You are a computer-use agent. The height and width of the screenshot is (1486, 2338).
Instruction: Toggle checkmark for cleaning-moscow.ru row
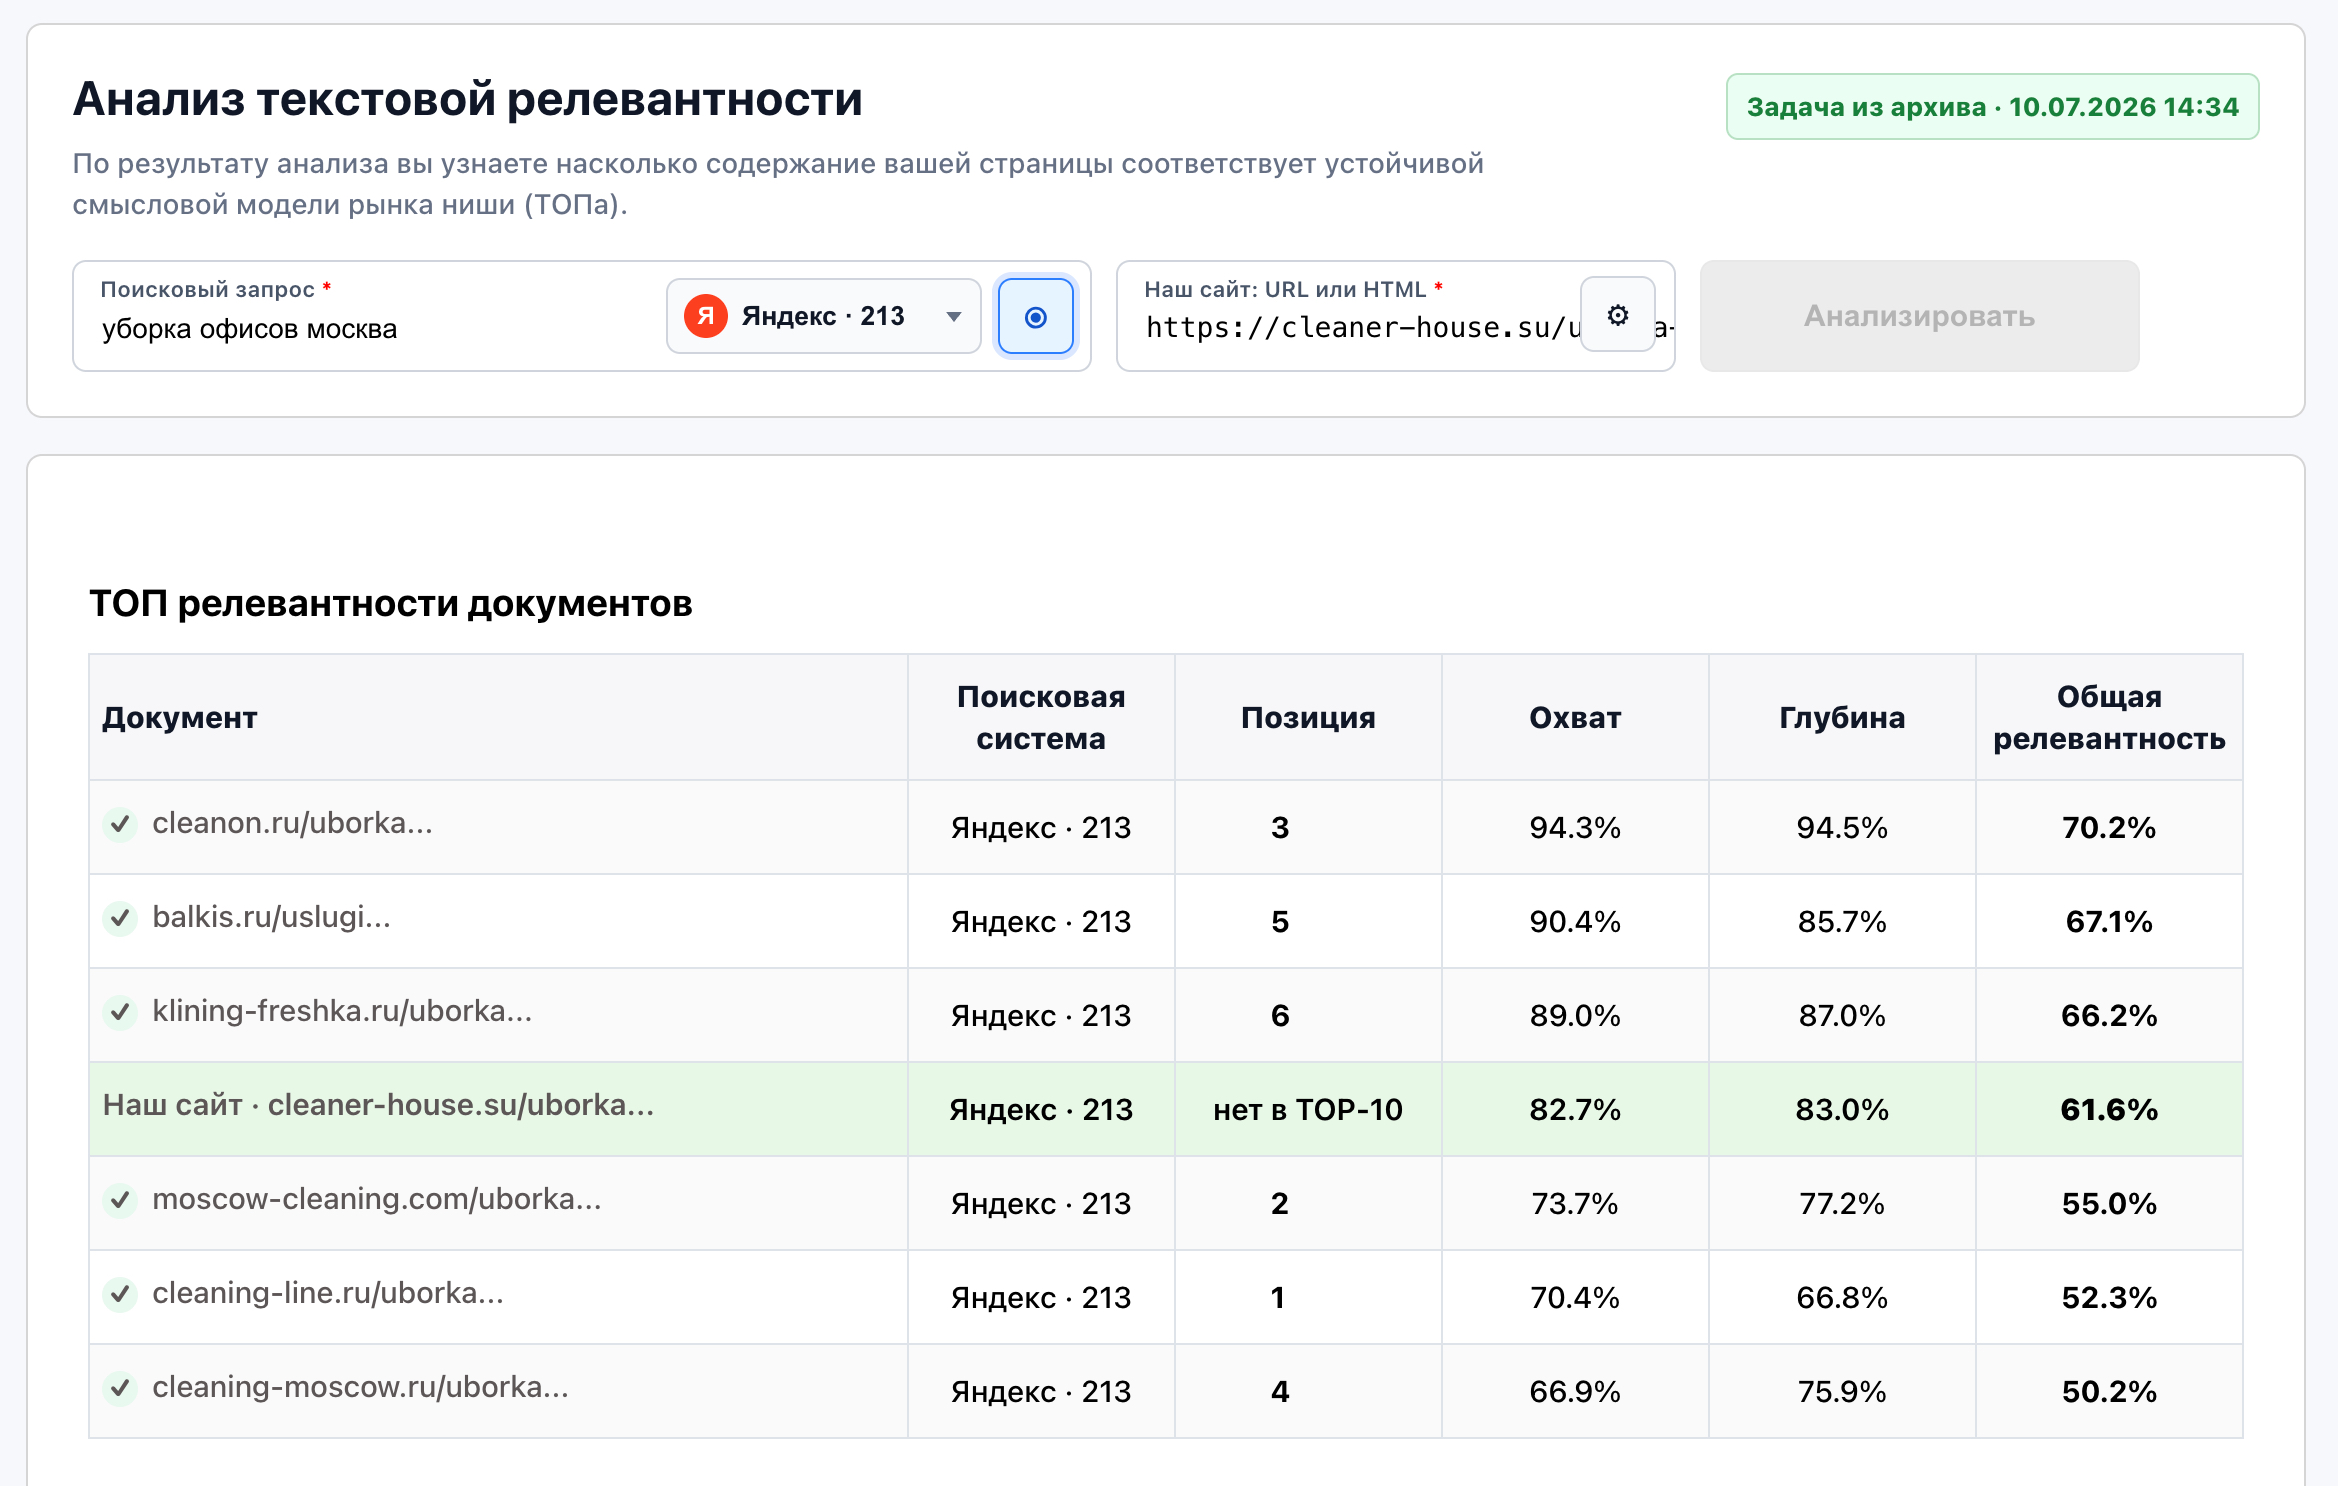pos(120,1388)
